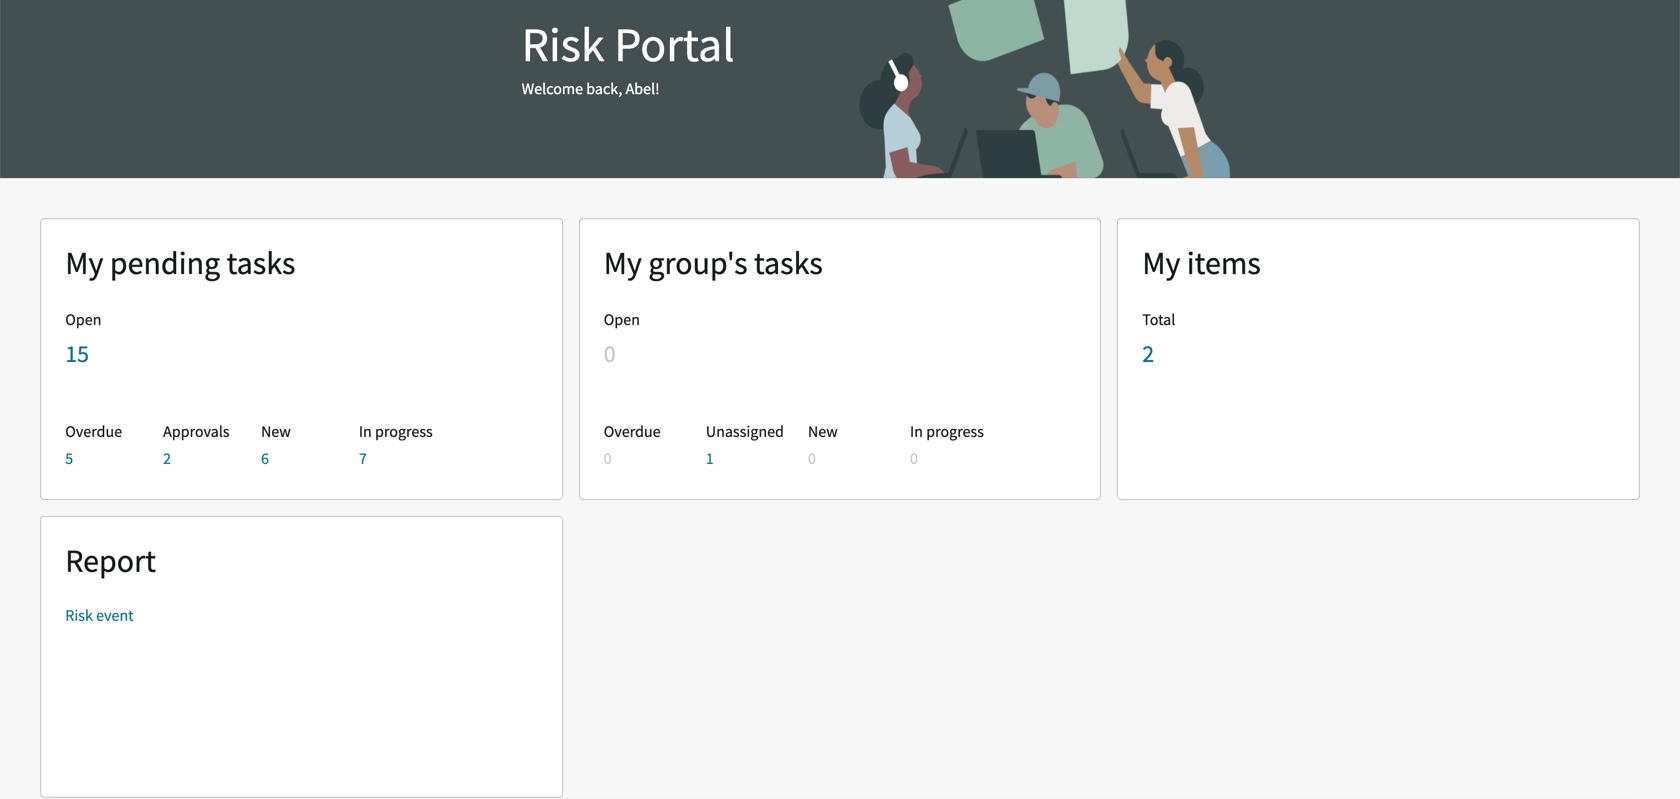Click the group's overdue zero count
The image size is (1680, 799).
[x=608, y=459]
